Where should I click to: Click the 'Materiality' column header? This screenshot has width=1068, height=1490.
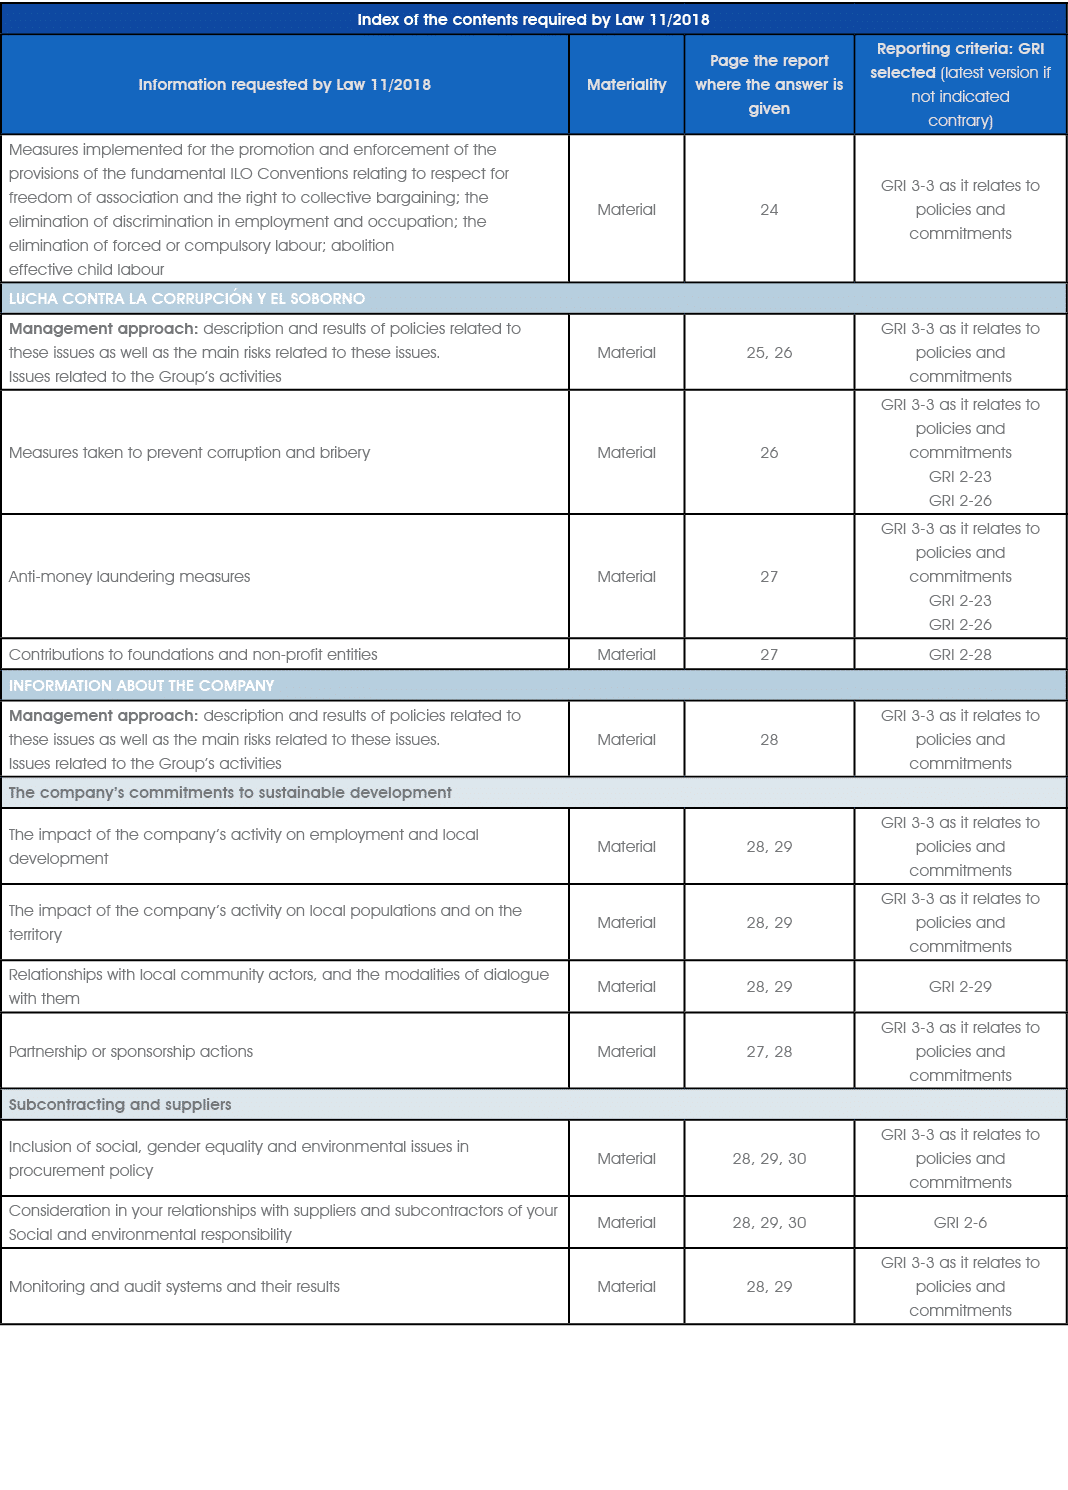pyautogui.click(x=626, y=85)
